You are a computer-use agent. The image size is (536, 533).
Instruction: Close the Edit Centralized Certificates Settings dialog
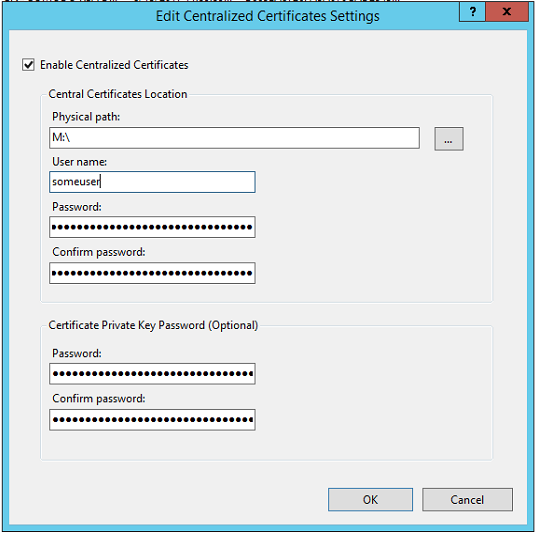tap(507, 12)
